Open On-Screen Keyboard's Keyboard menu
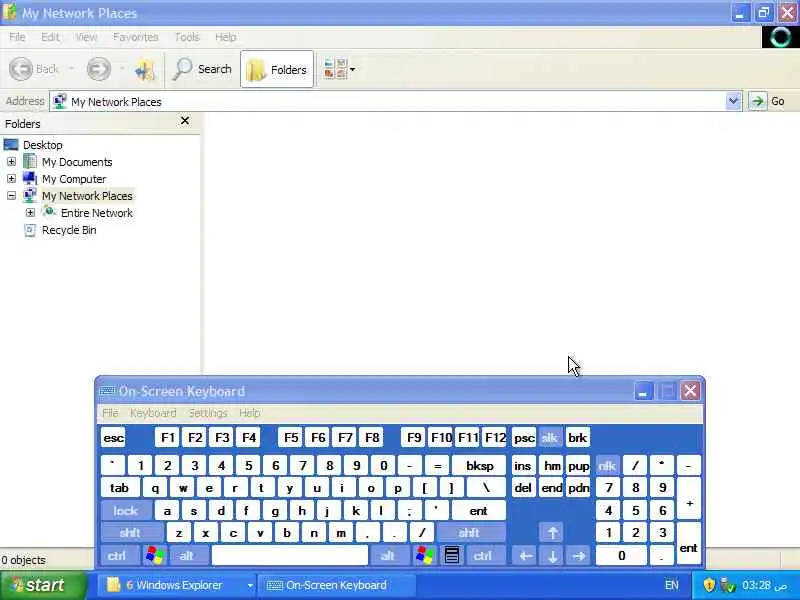Viewport: 800px width, 600px height. [x=153, y=413]
